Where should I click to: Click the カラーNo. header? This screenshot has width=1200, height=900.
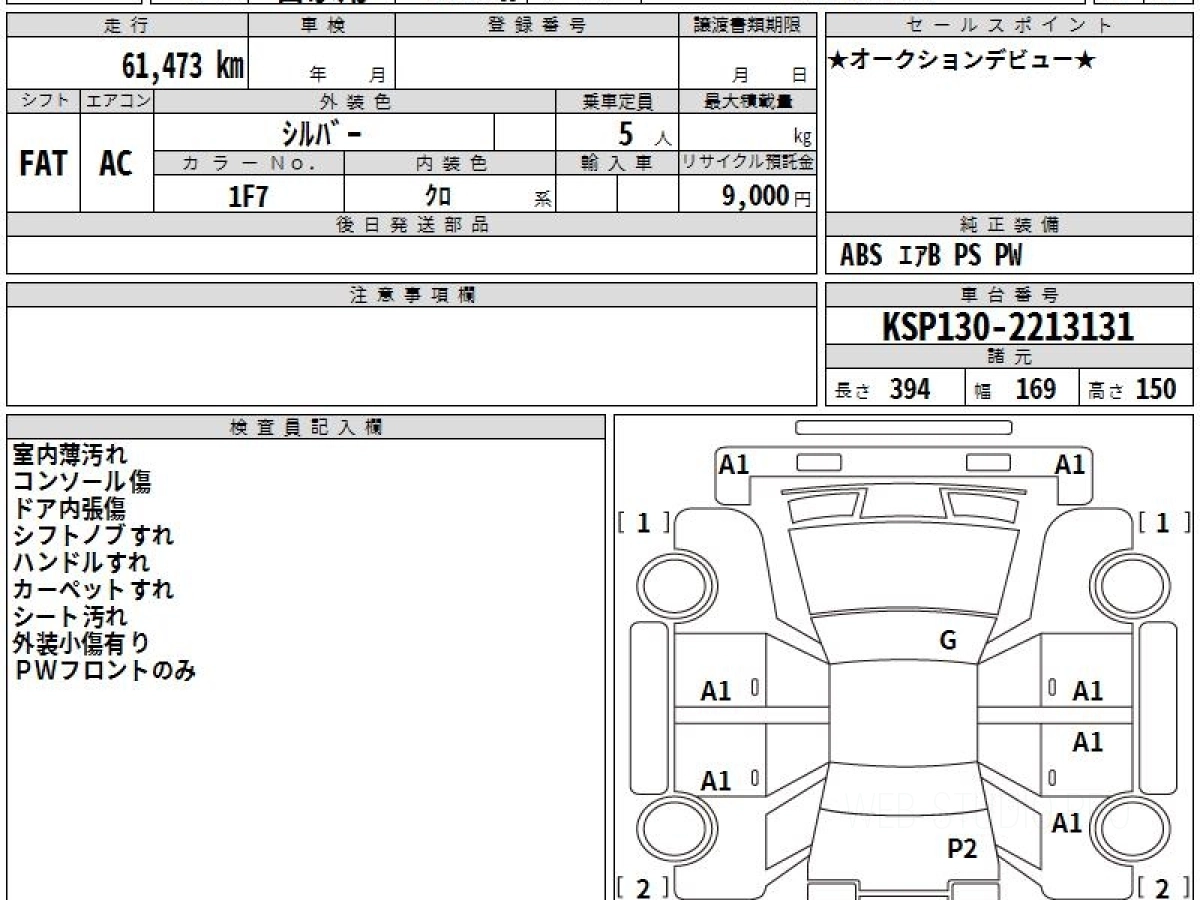(249, 163)
